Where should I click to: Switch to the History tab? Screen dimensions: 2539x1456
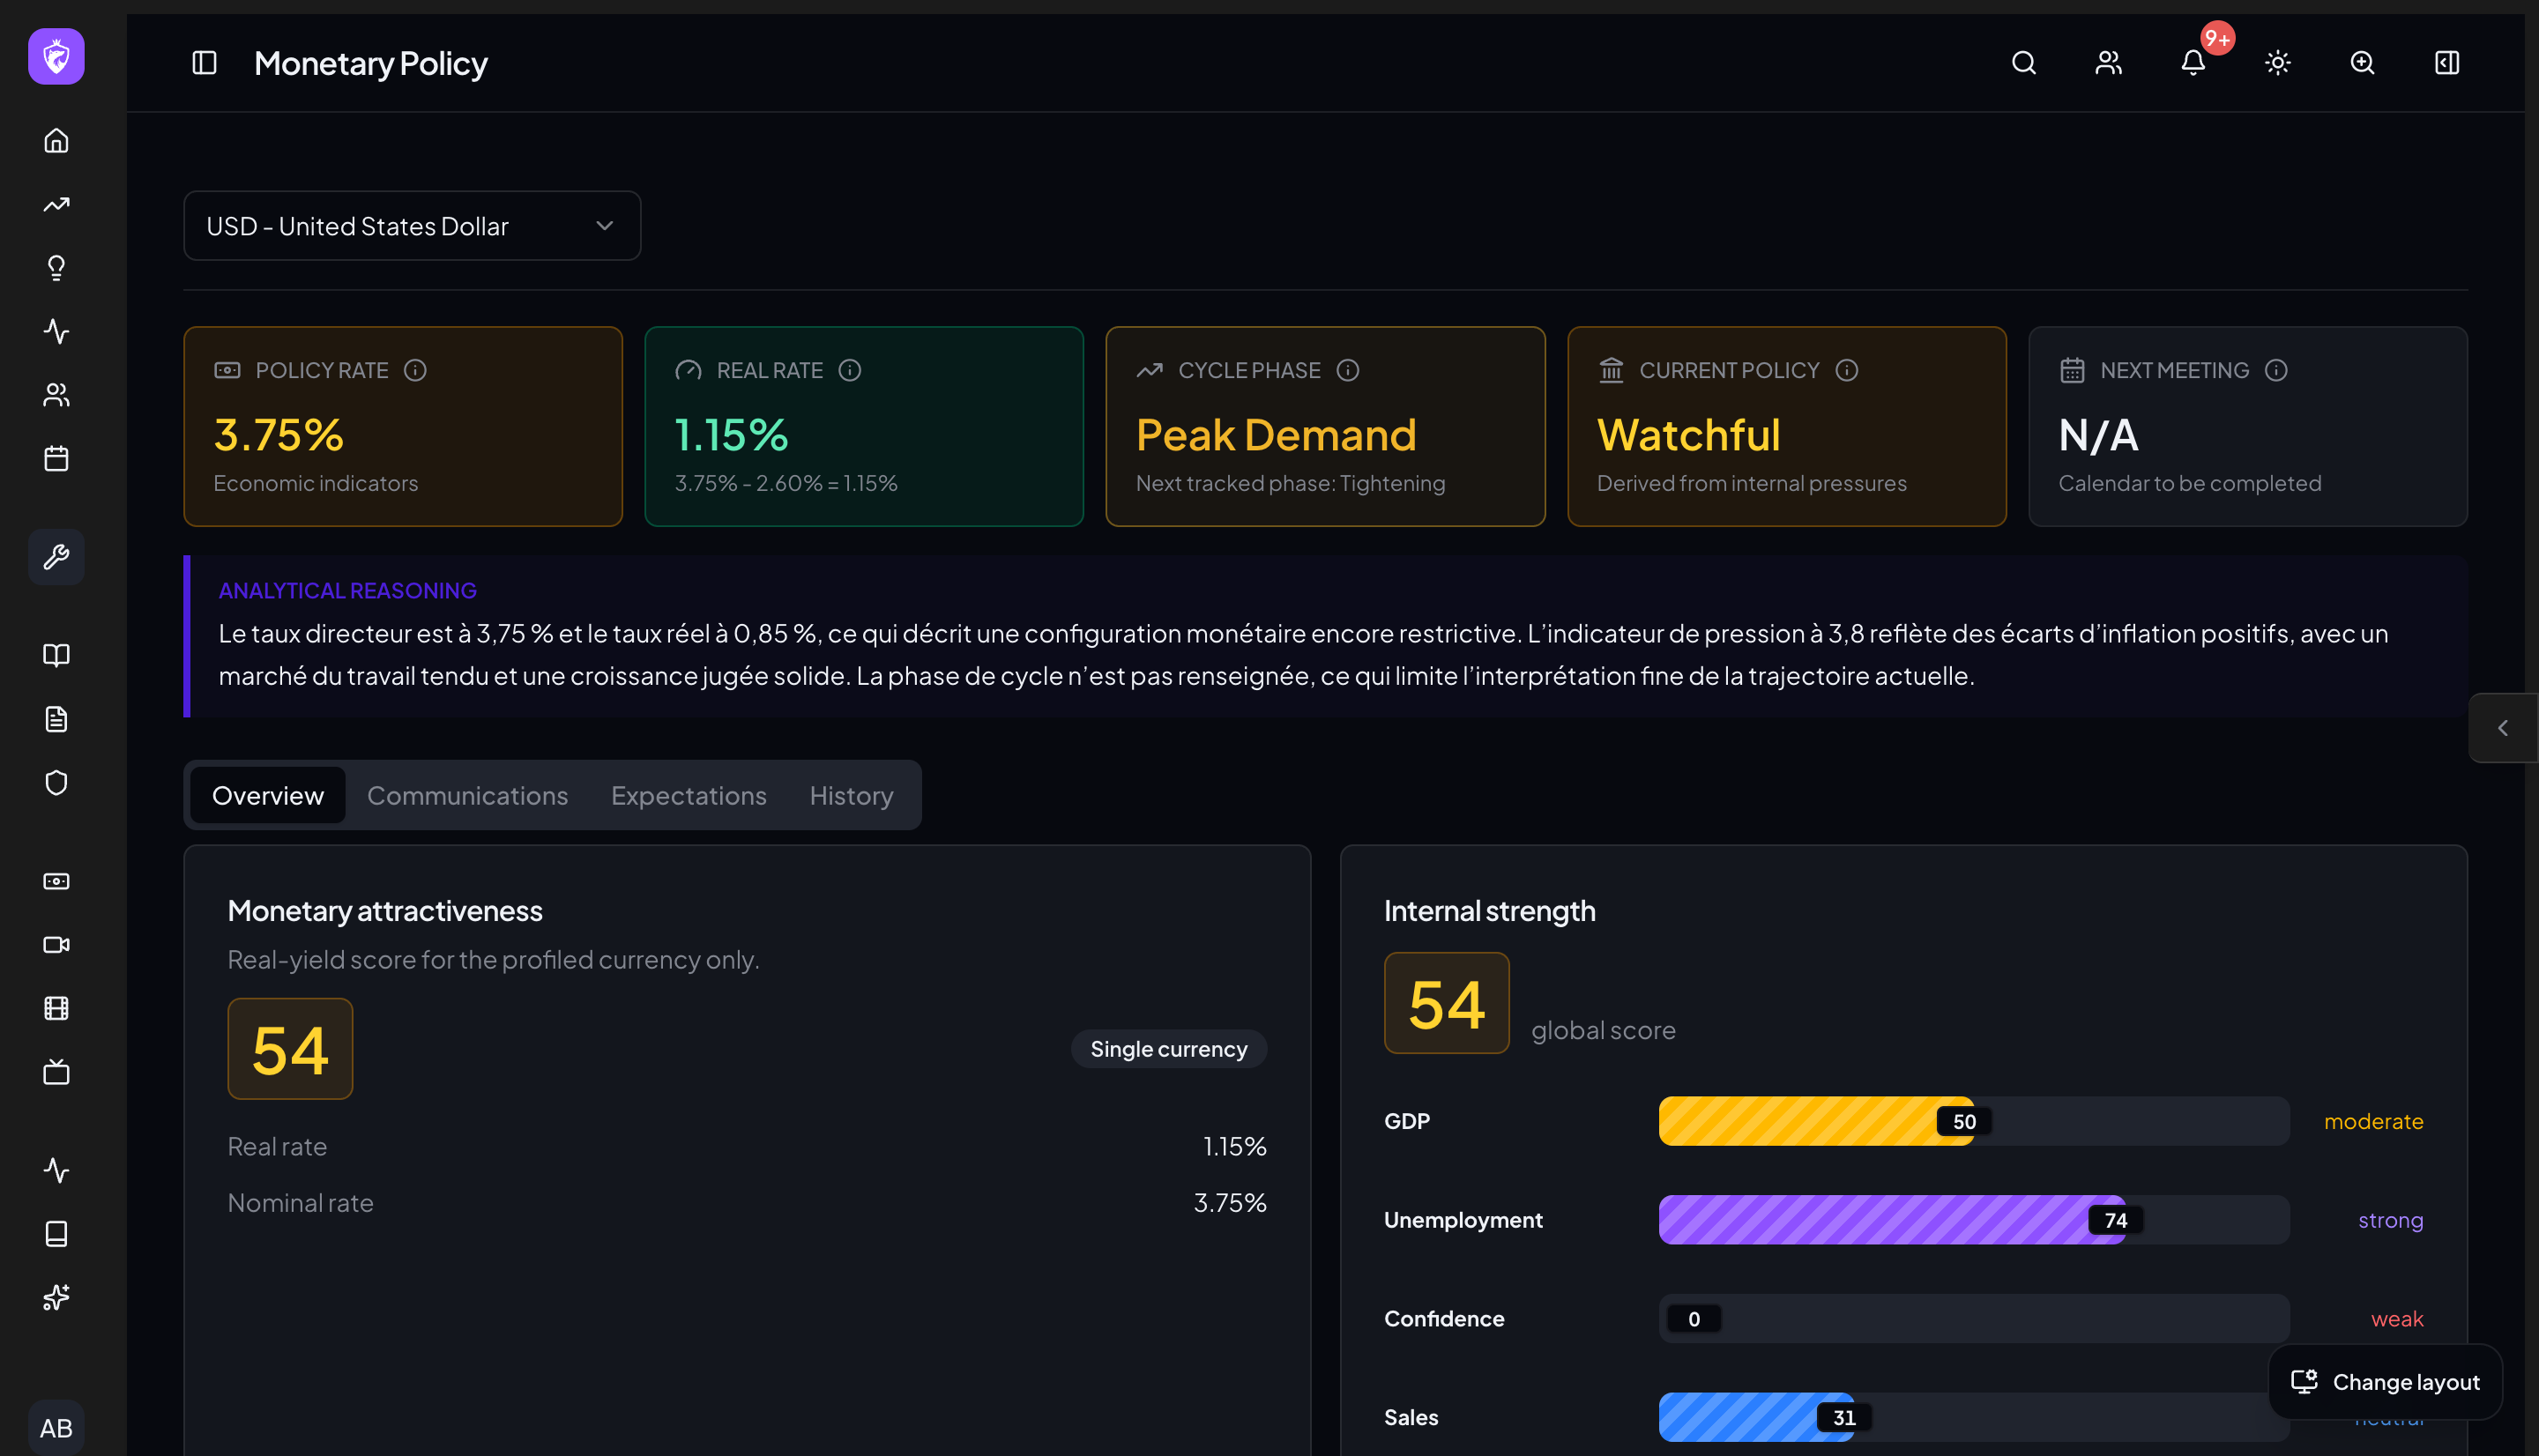[851, 796]
